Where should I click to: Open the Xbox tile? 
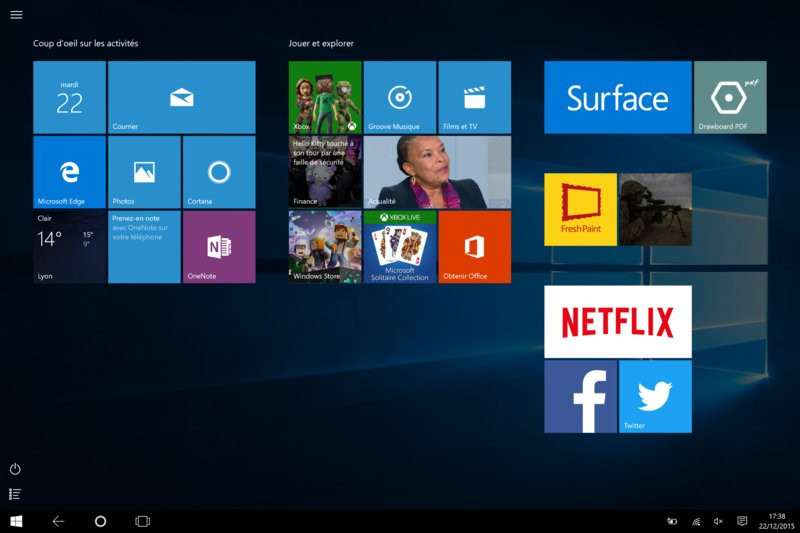pos(325,97)
